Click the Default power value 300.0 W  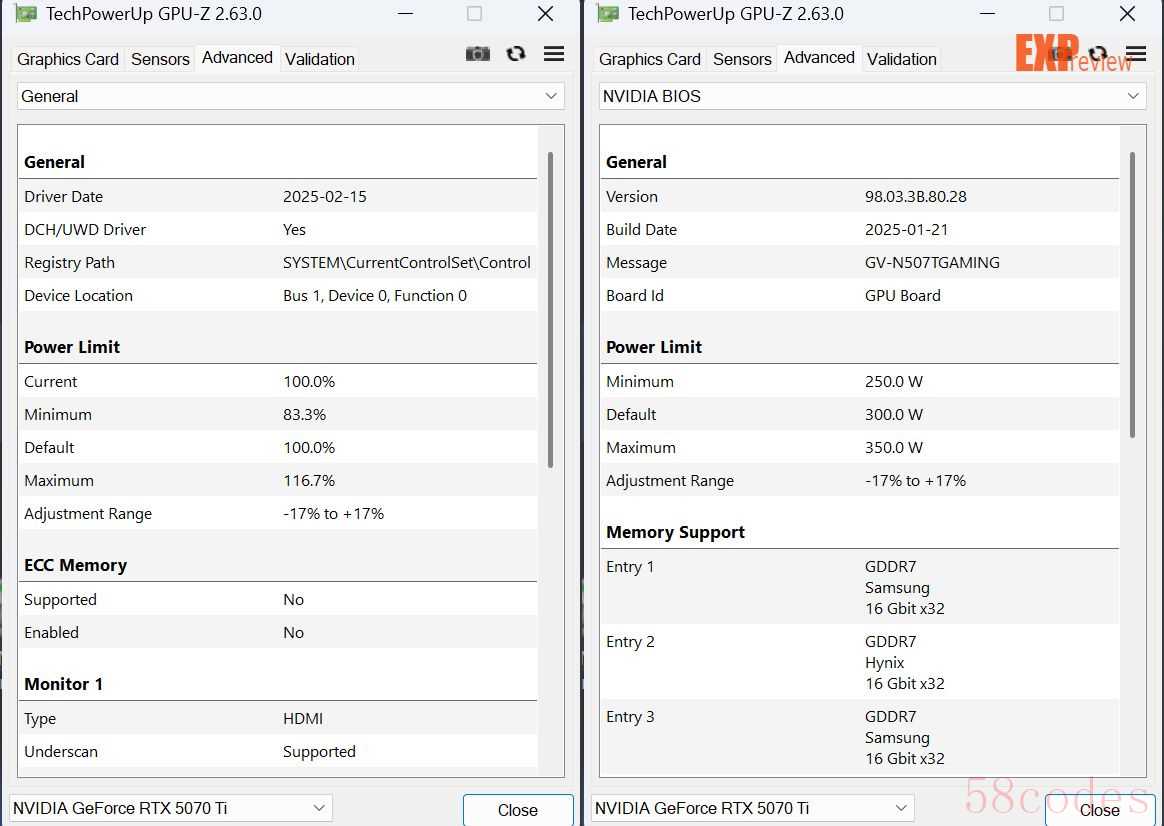[894, 415]
